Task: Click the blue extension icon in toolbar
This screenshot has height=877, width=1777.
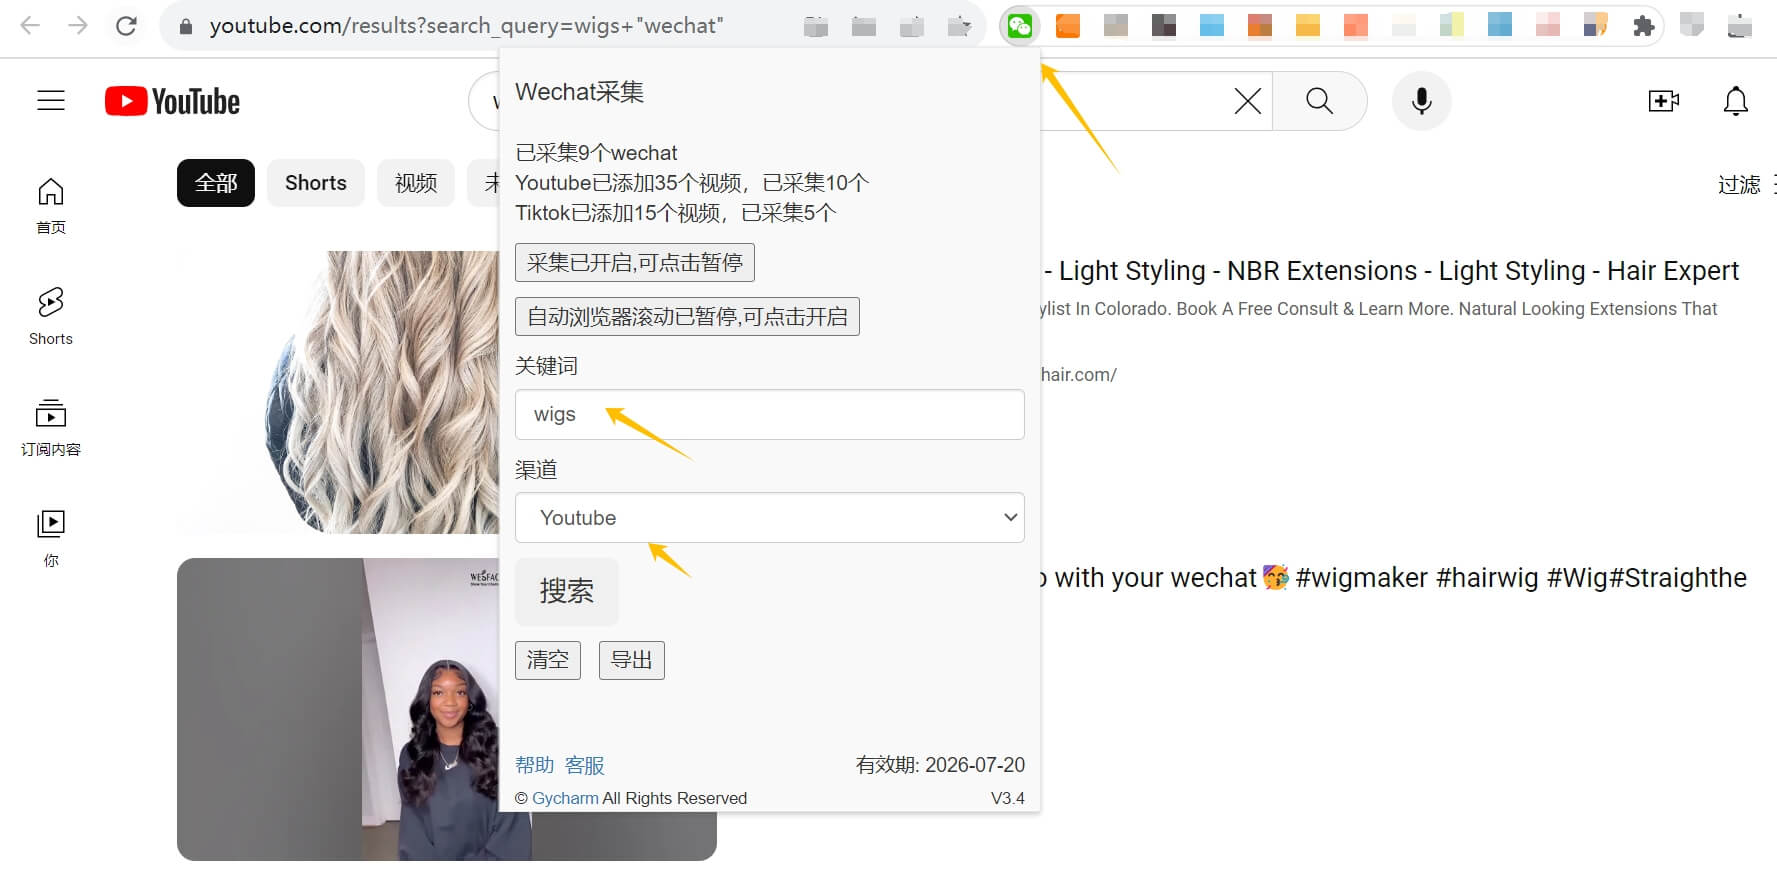Action: pyautogui.click(x=1212, y=26)
